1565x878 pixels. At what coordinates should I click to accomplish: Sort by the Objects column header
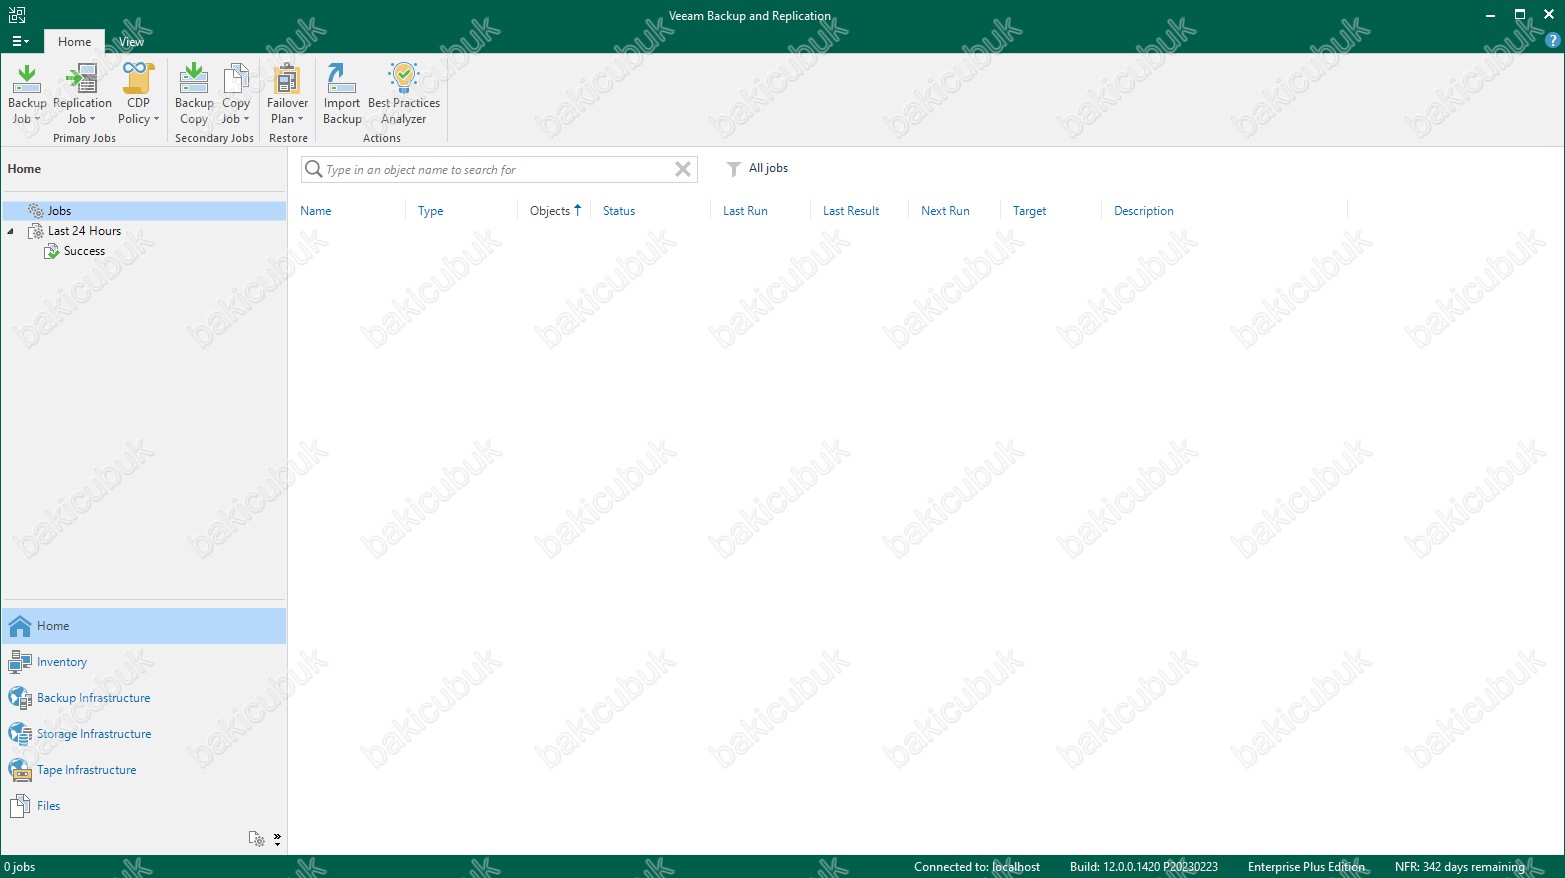(x=550, y=211)
